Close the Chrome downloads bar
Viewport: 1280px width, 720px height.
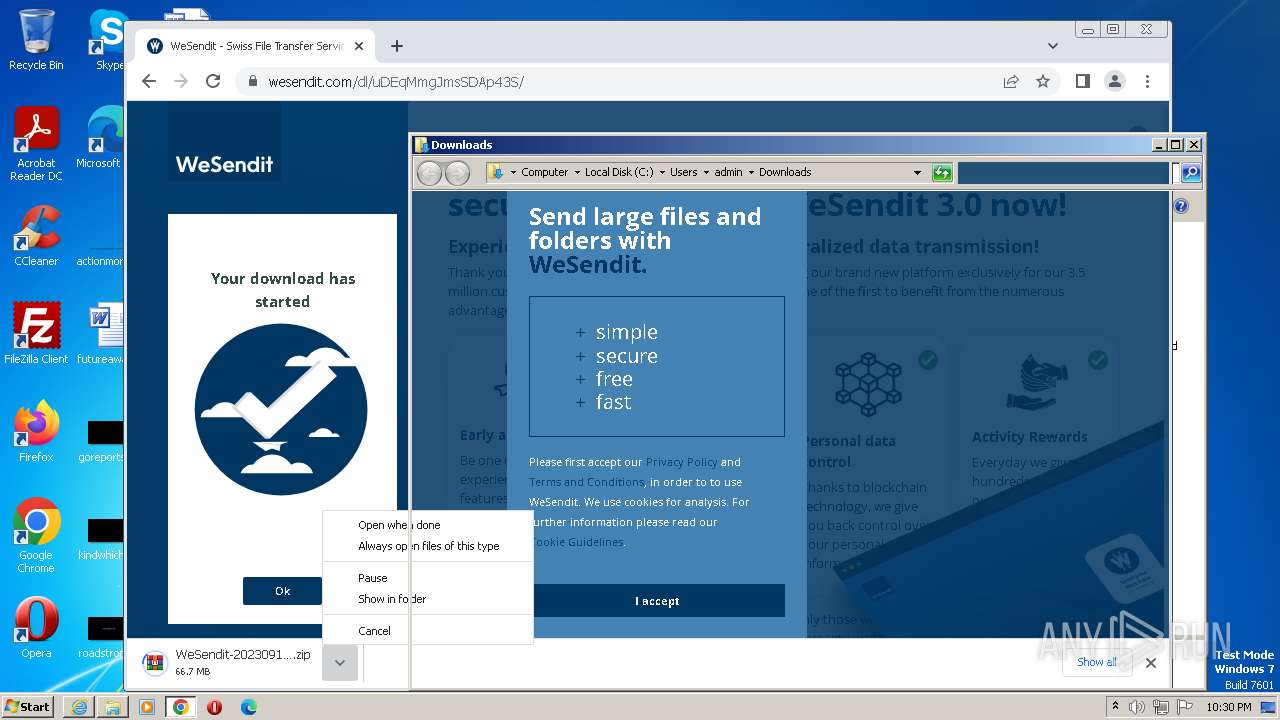pyautogui.click(x=1151, y=662)
